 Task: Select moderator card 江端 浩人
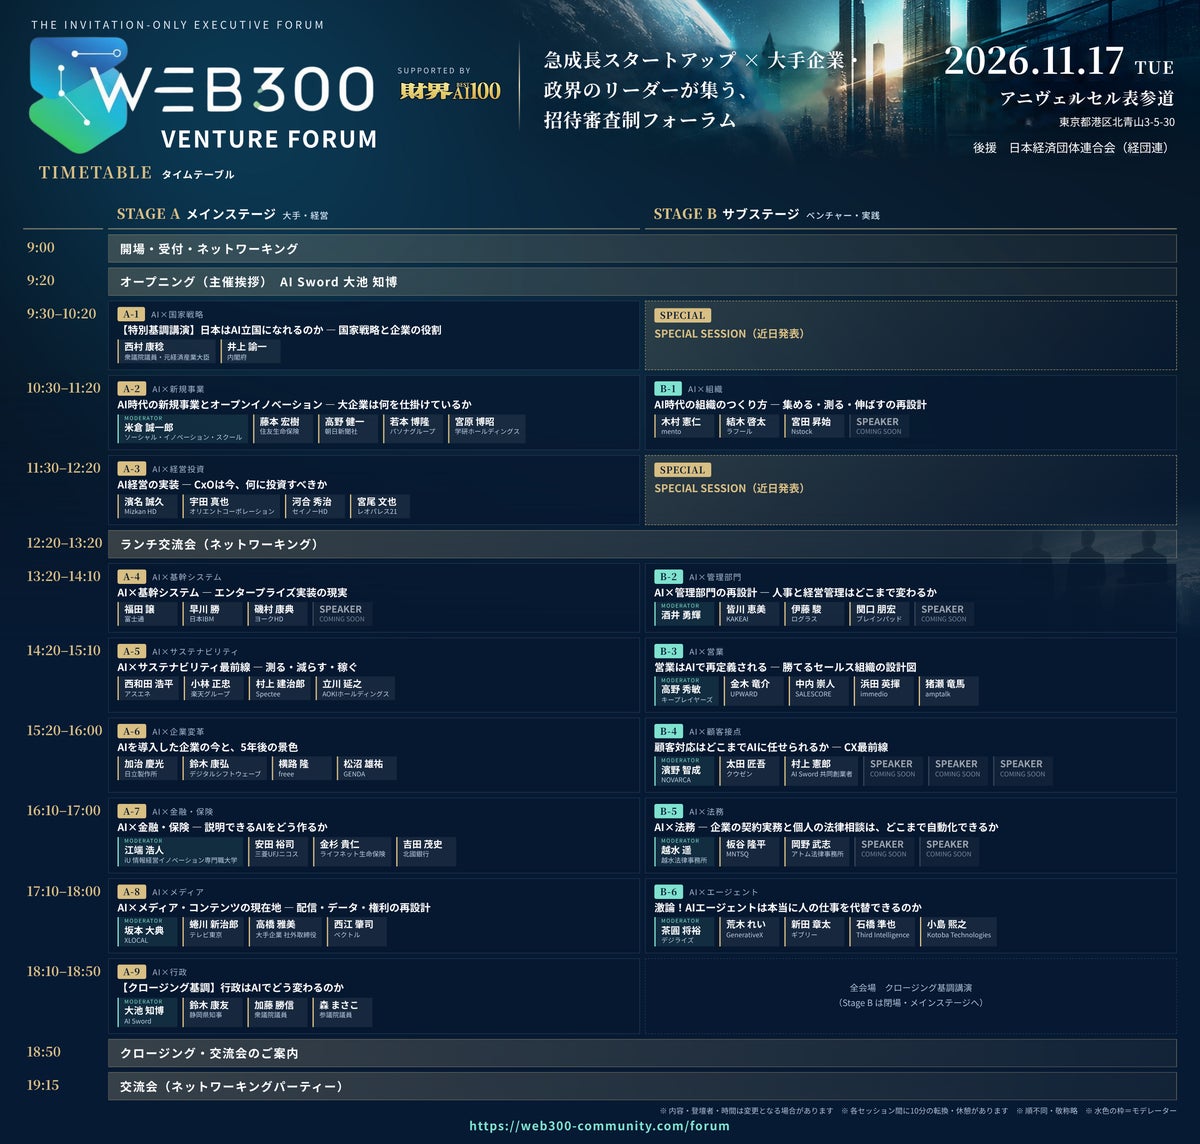point(181,850)
